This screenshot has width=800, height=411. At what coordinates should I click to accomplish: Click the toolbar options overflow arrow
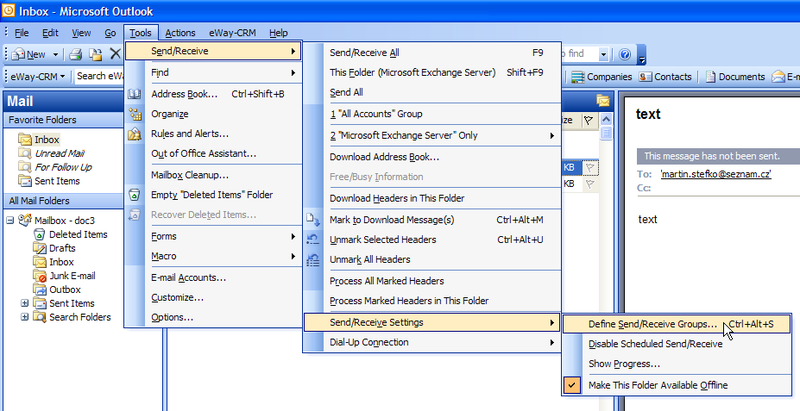[x=642, y=55]
